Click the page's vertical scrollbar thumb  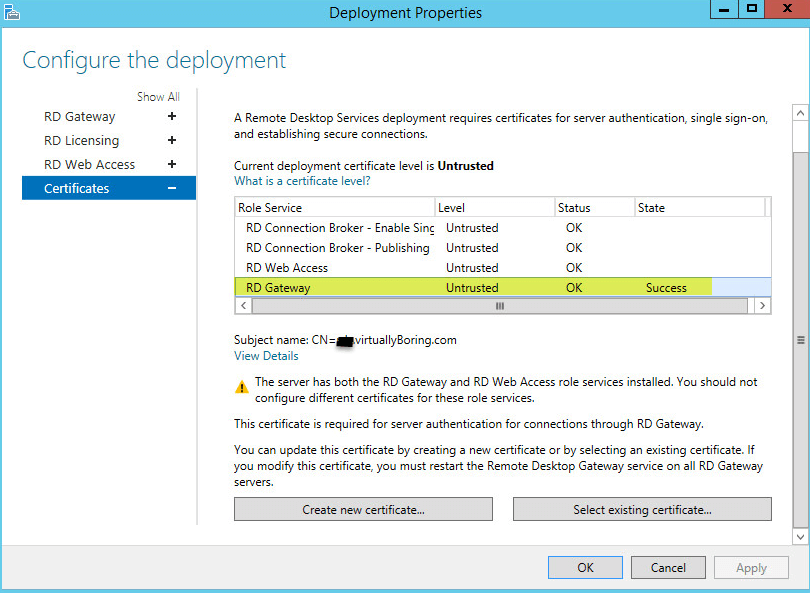pyautogui.click(x=800, y=339)
